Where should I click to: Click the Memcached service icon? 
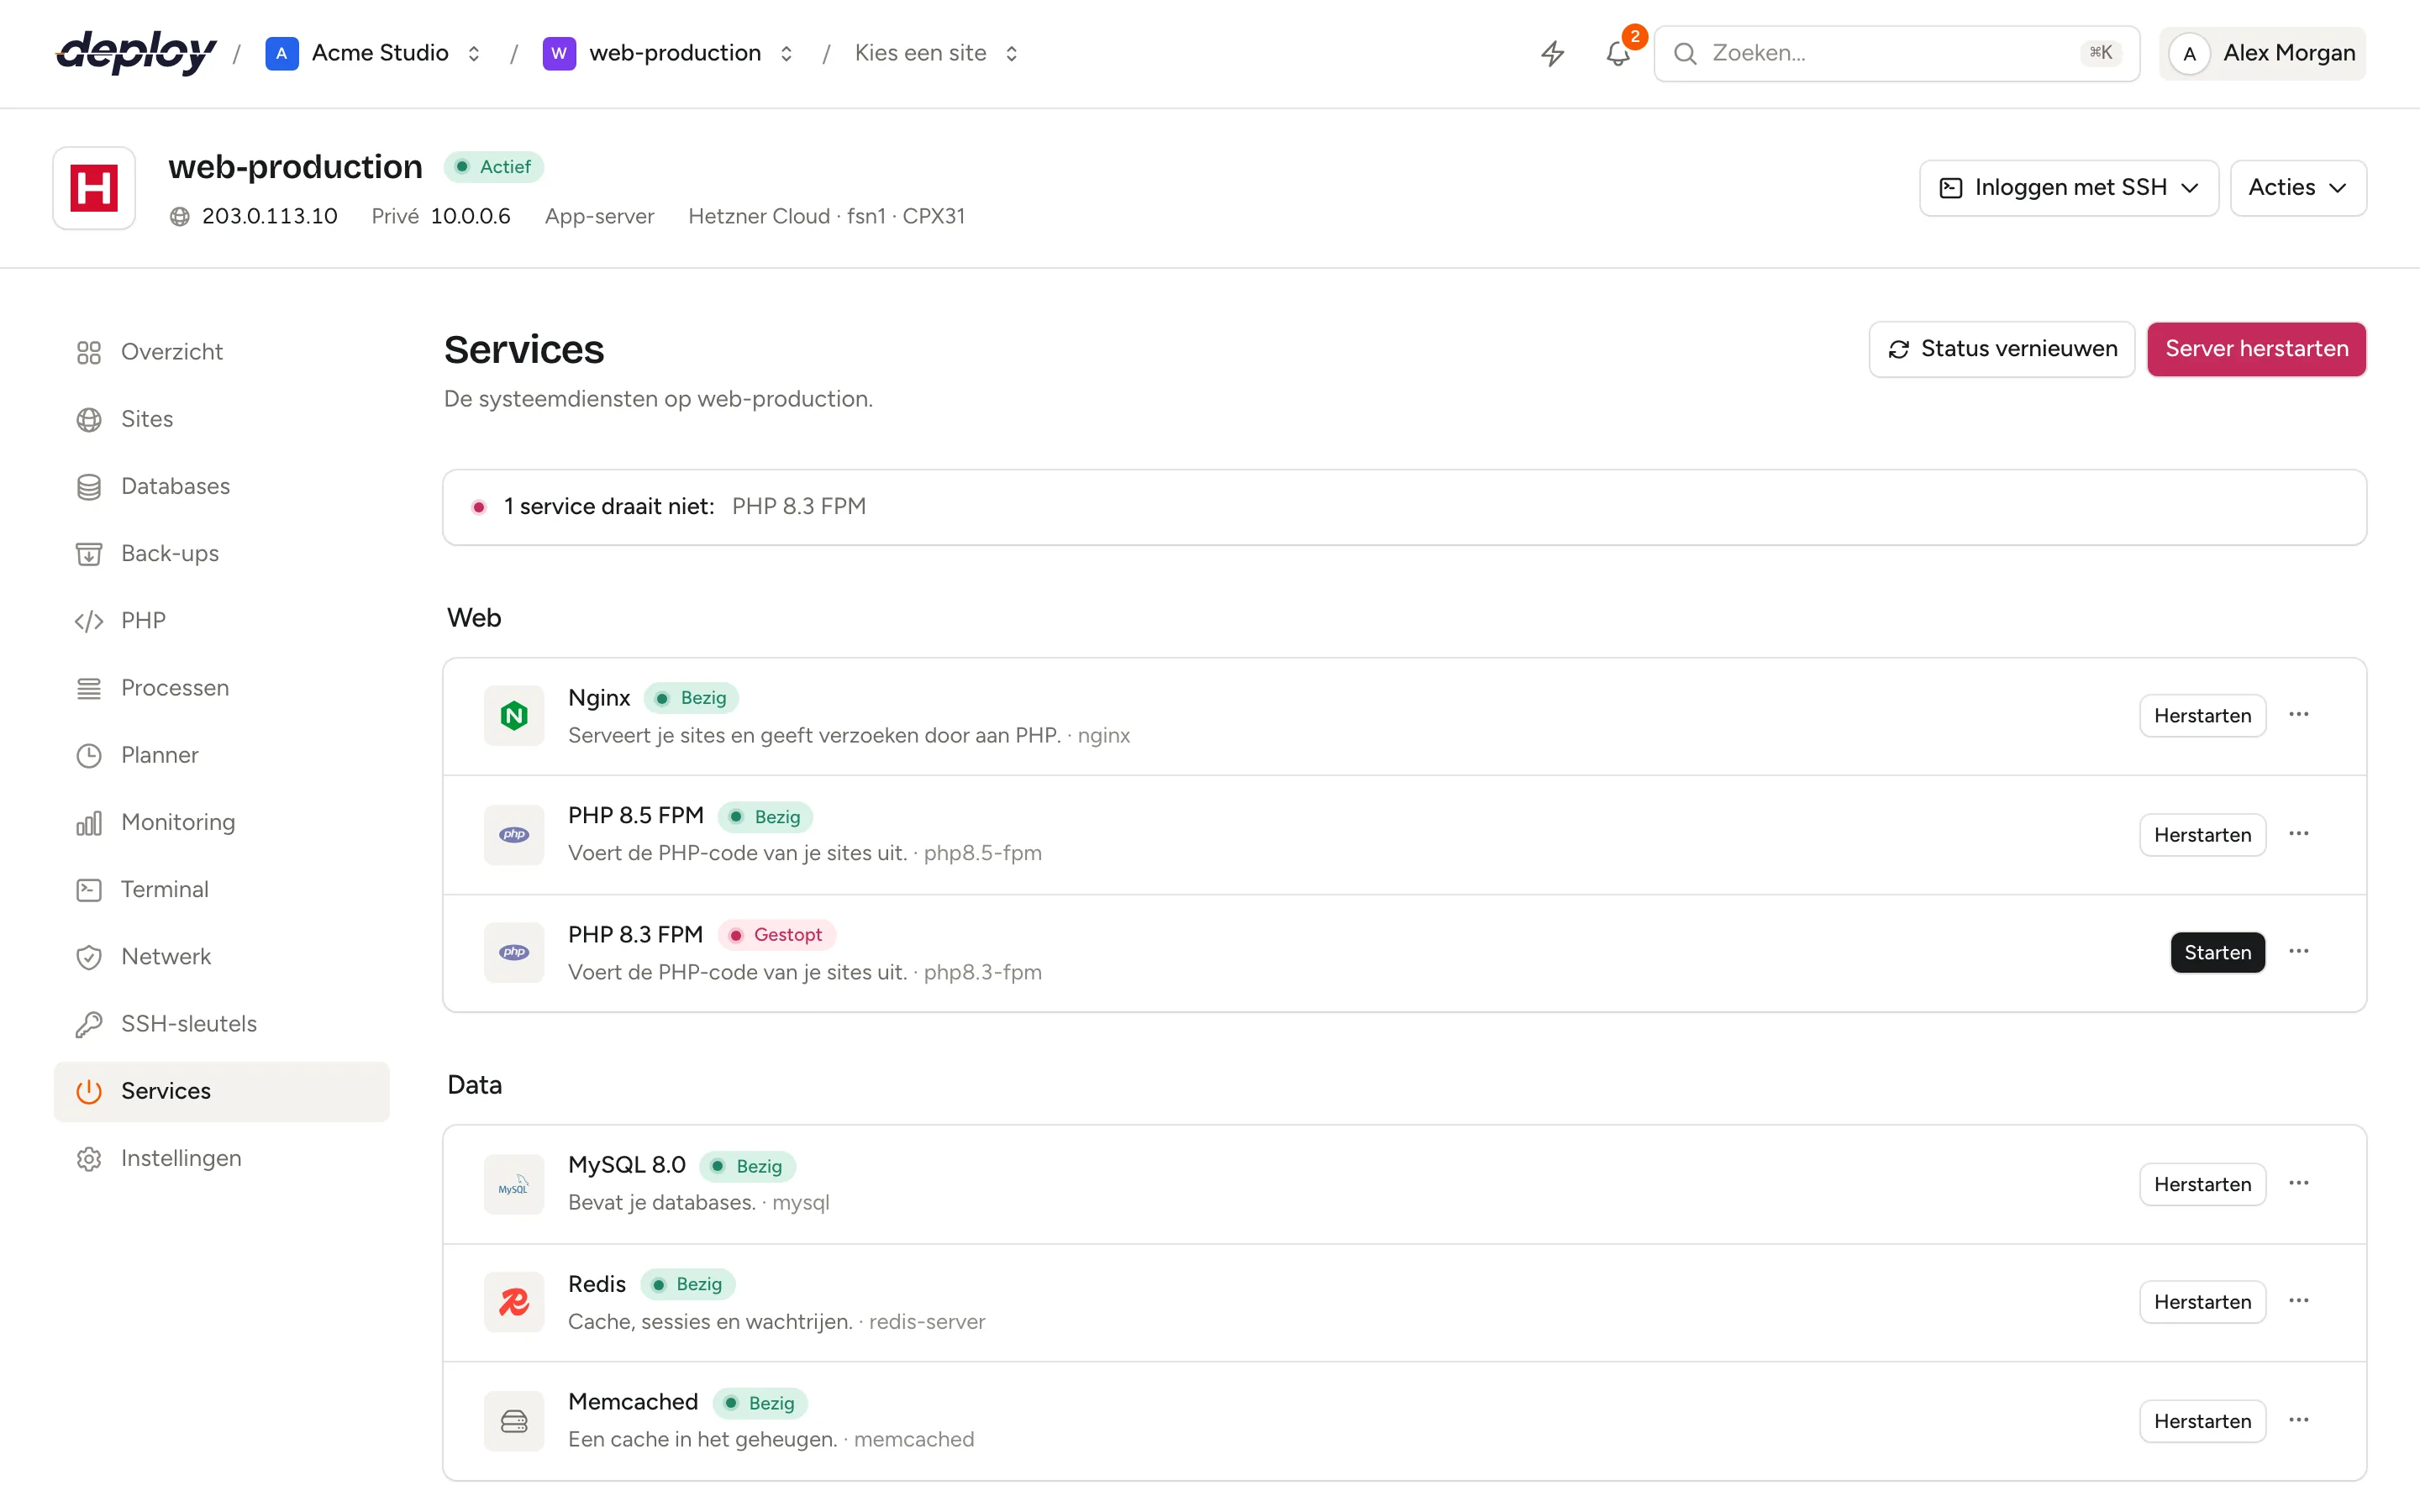point(514,1421)
